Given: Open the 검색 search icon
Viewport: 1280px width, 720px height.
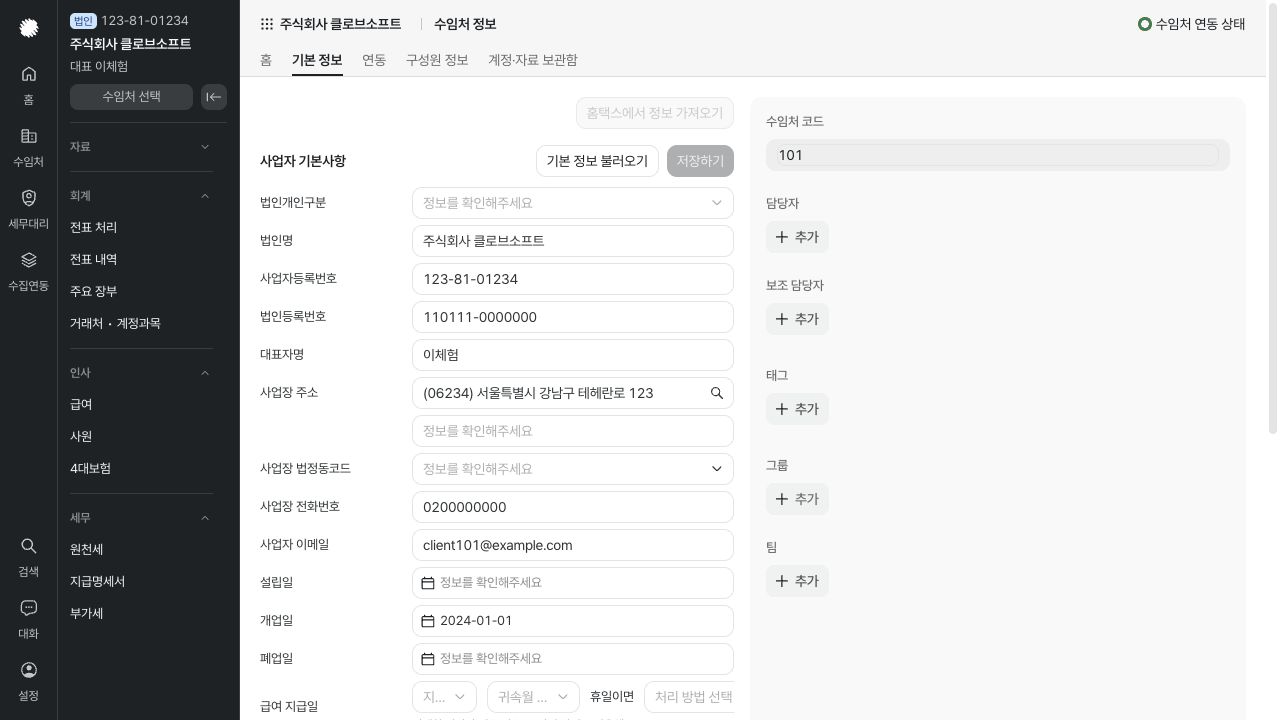Looking at the screenshot, I should 28,557.
